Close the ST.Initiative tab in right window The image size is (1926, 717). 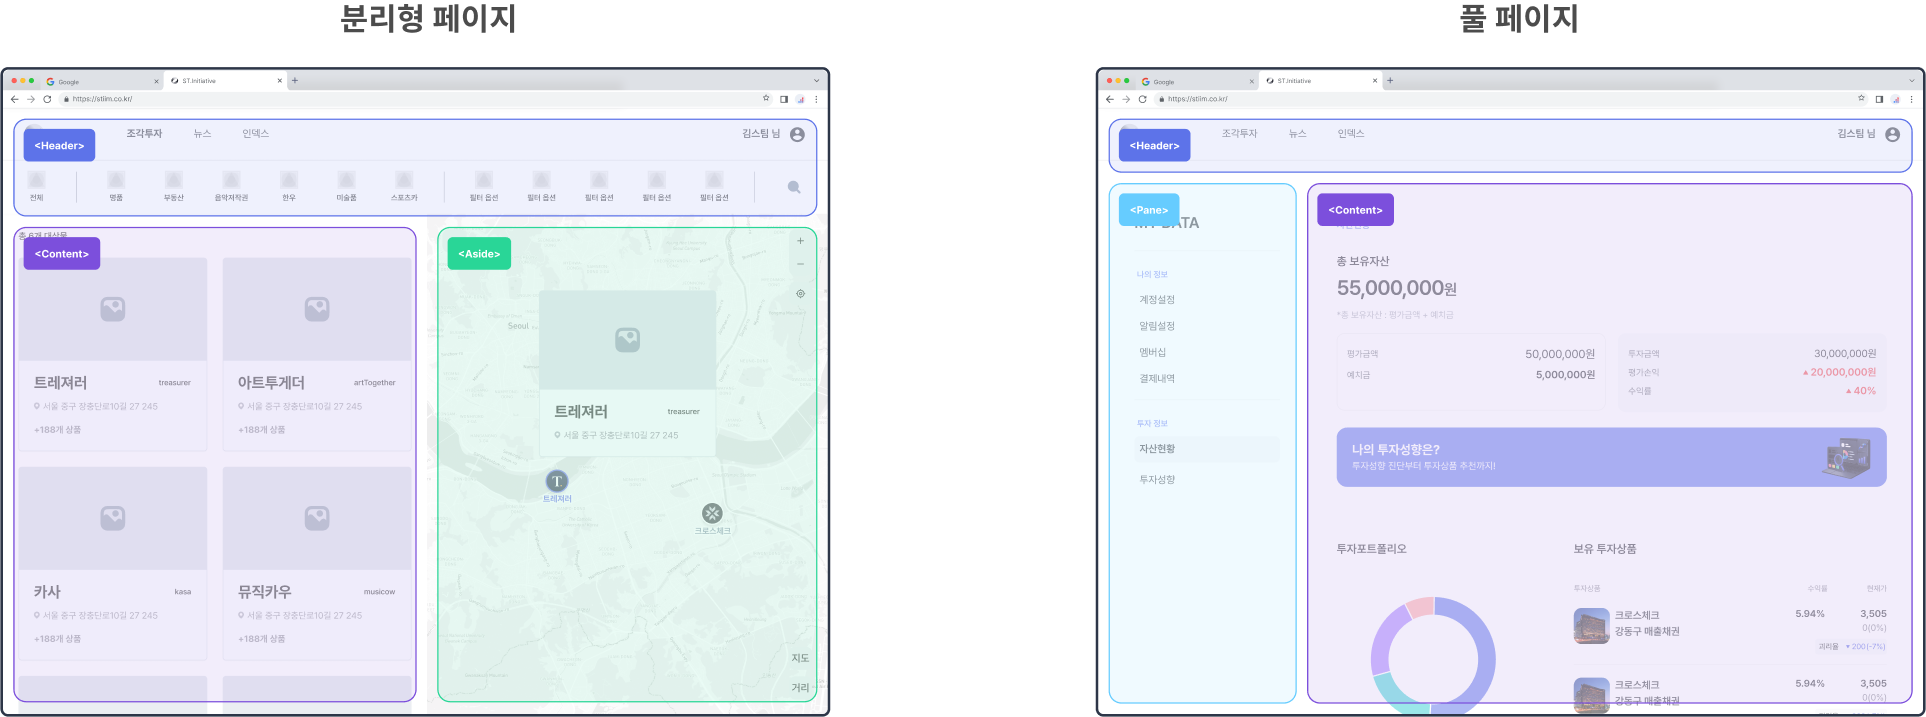(x=1375, y=81)
